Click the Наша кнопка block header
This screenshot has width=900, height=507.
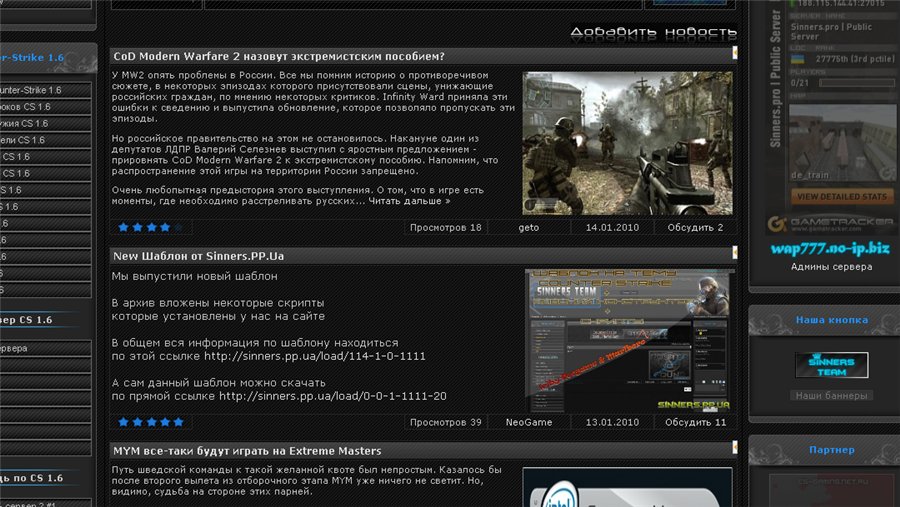pyautogui.click(x=831, y=320)
